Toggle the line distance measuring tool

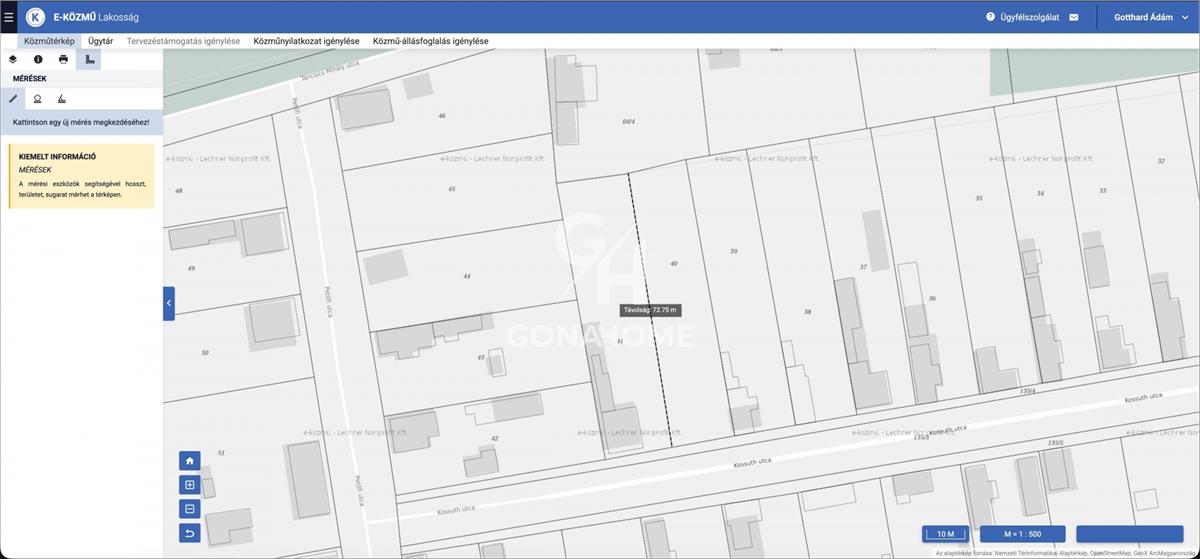tap(13, 99)
